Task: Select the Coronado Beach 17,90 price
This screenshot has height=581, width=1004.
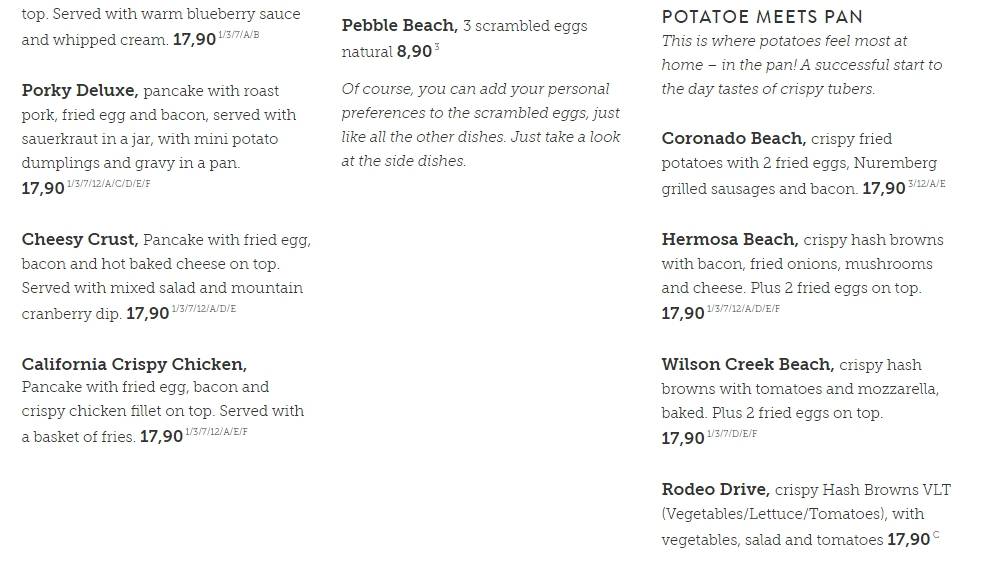Action: (884, 189)
